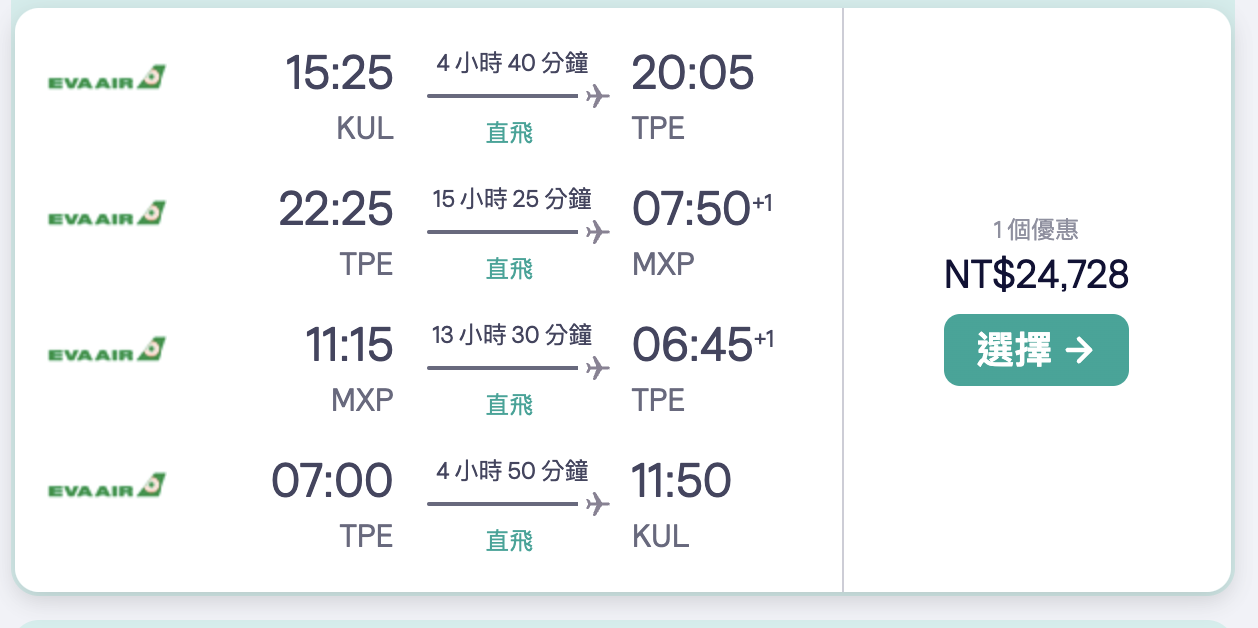
Task: Click the EVA Air logo on the 11:15 MXP departure
Action: pyautogui.click(x=107, y=350)
